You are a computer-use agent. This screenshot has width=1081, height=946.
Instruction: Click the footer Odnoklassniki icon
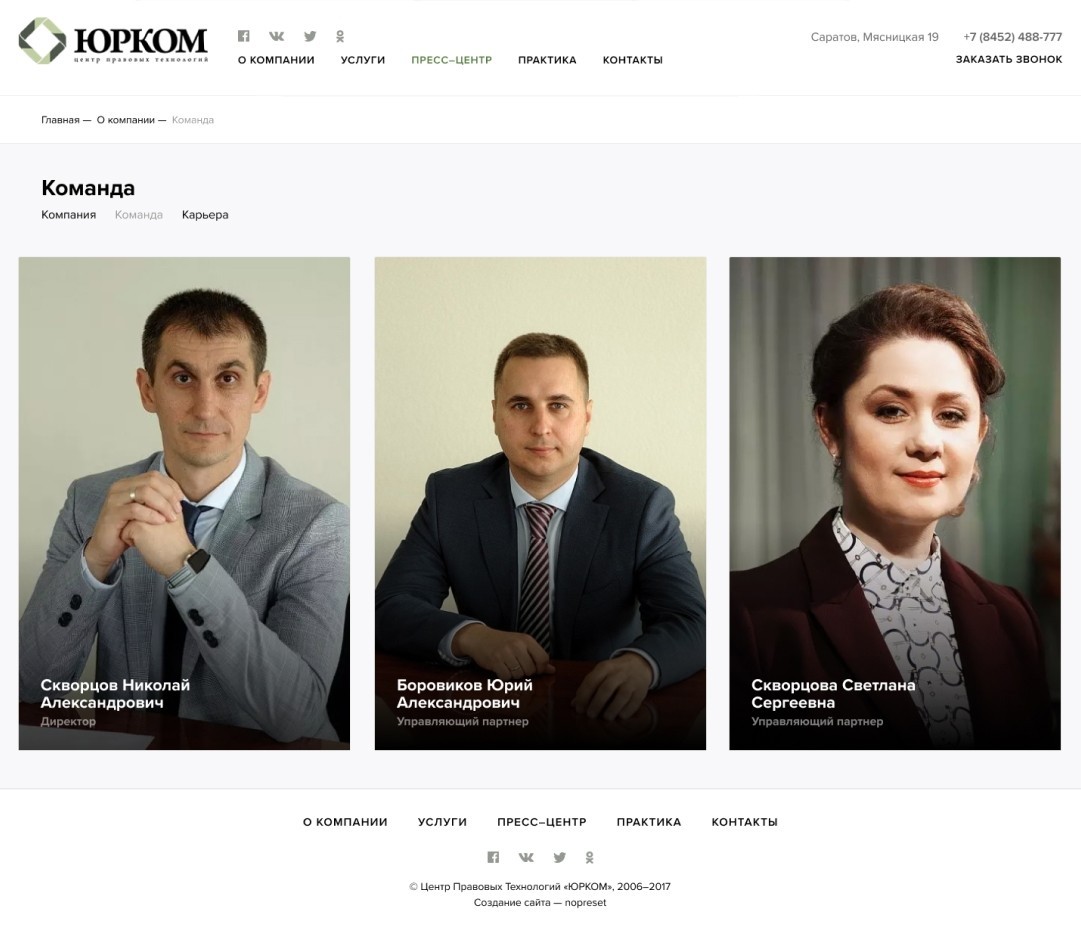tap(589, 857)
